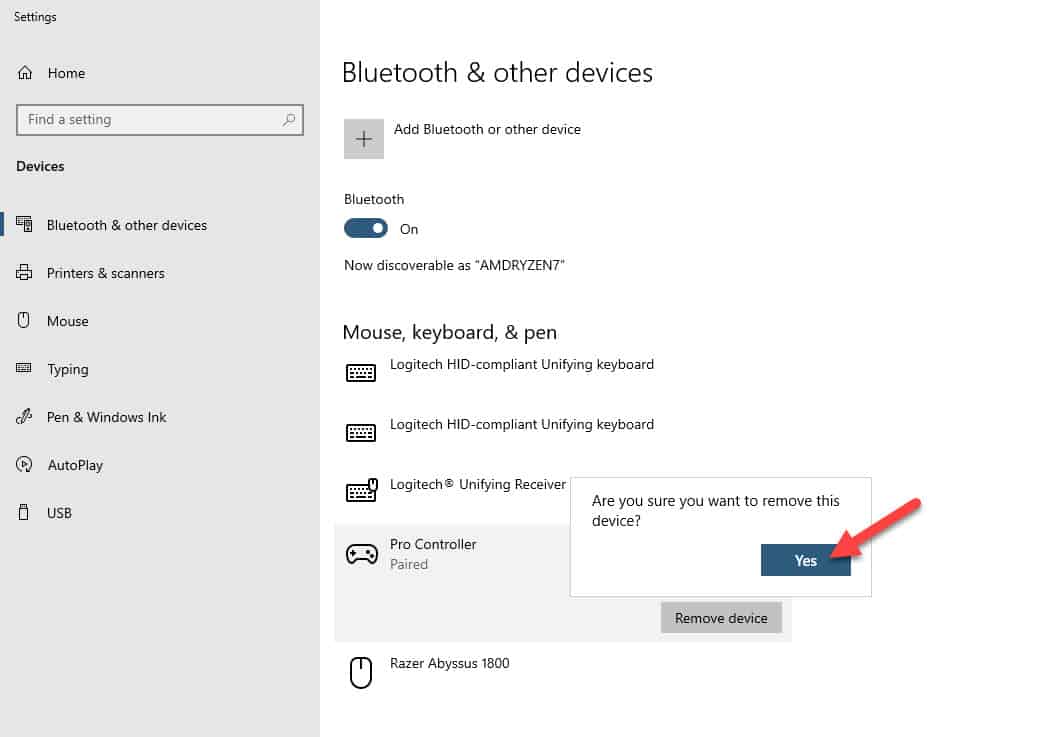This screenshot has width=1037, height=737.
Task: Click the plus icon to add a device
Action: pos(363,138)
